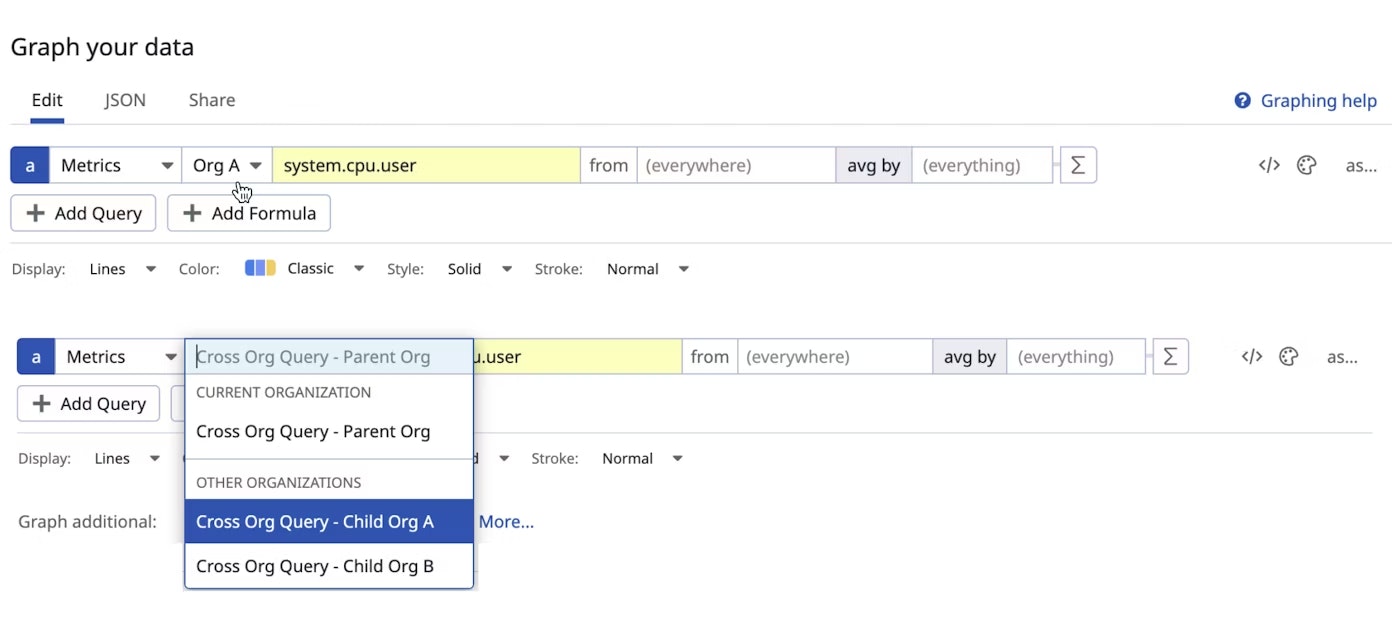Click the top Add Query button
Screen dimensions: 1400x629
click(83, 213)
